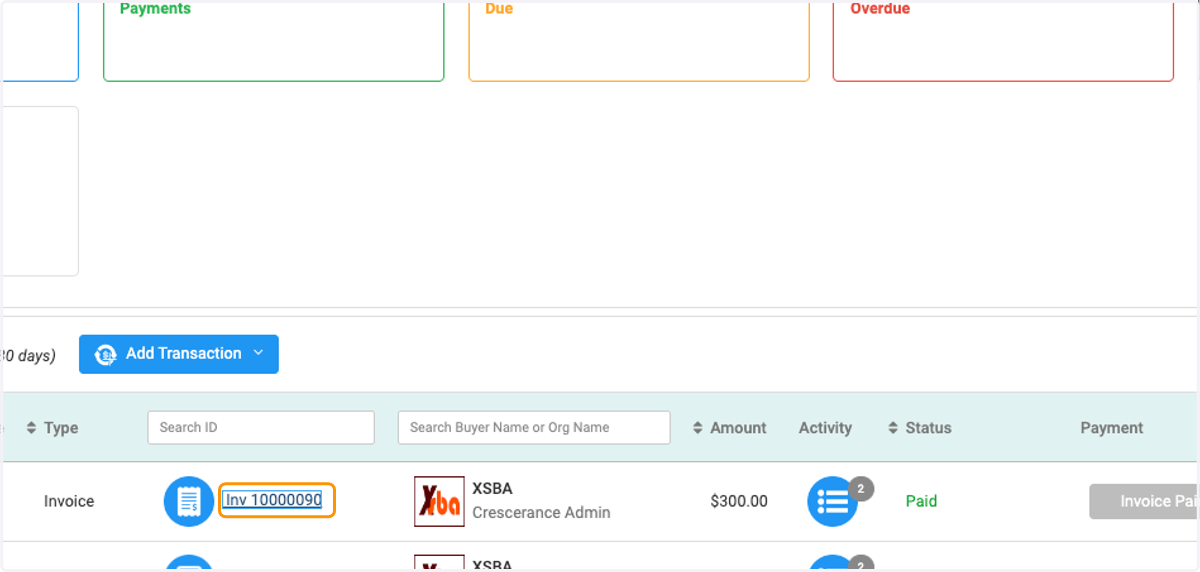1200x572 pixels.
Task: Expand the Add Transaction dropdown chevron
Action: 259,353
